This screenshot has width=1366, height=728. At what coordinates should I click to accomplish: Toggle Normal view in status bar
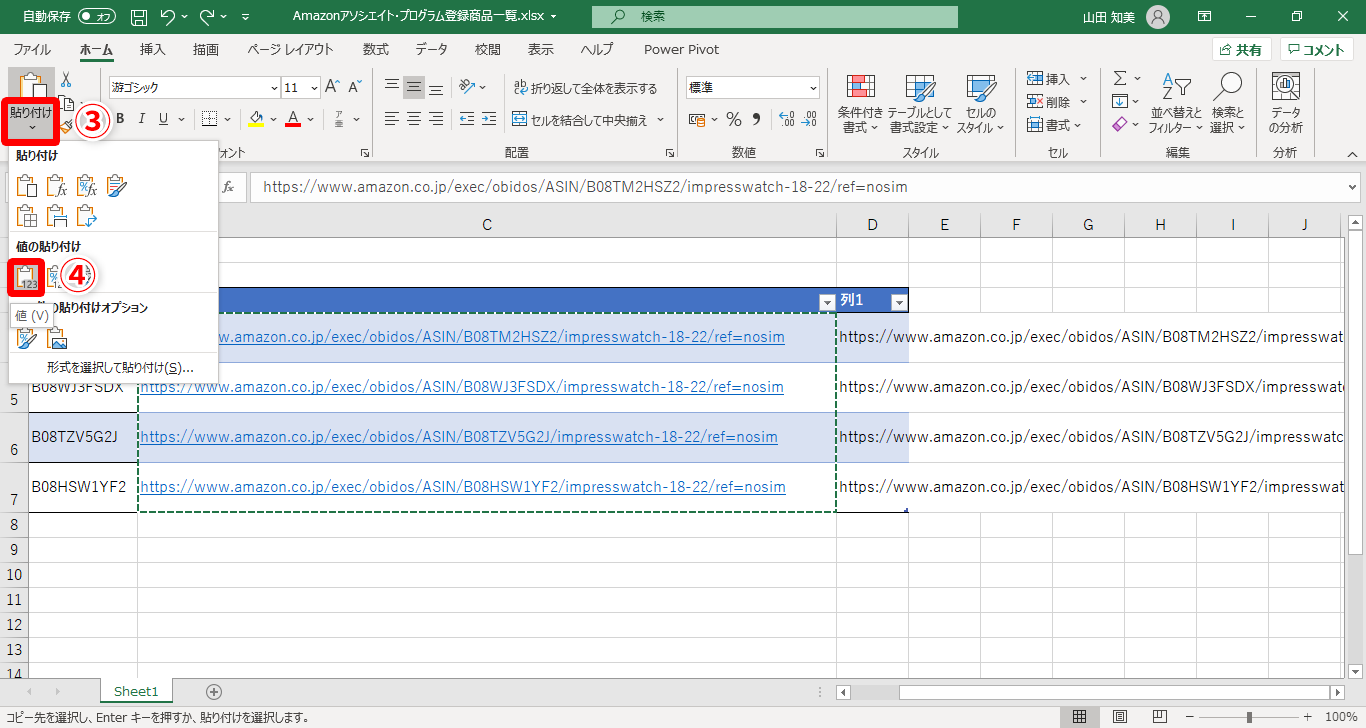[x=1080, y=717]
